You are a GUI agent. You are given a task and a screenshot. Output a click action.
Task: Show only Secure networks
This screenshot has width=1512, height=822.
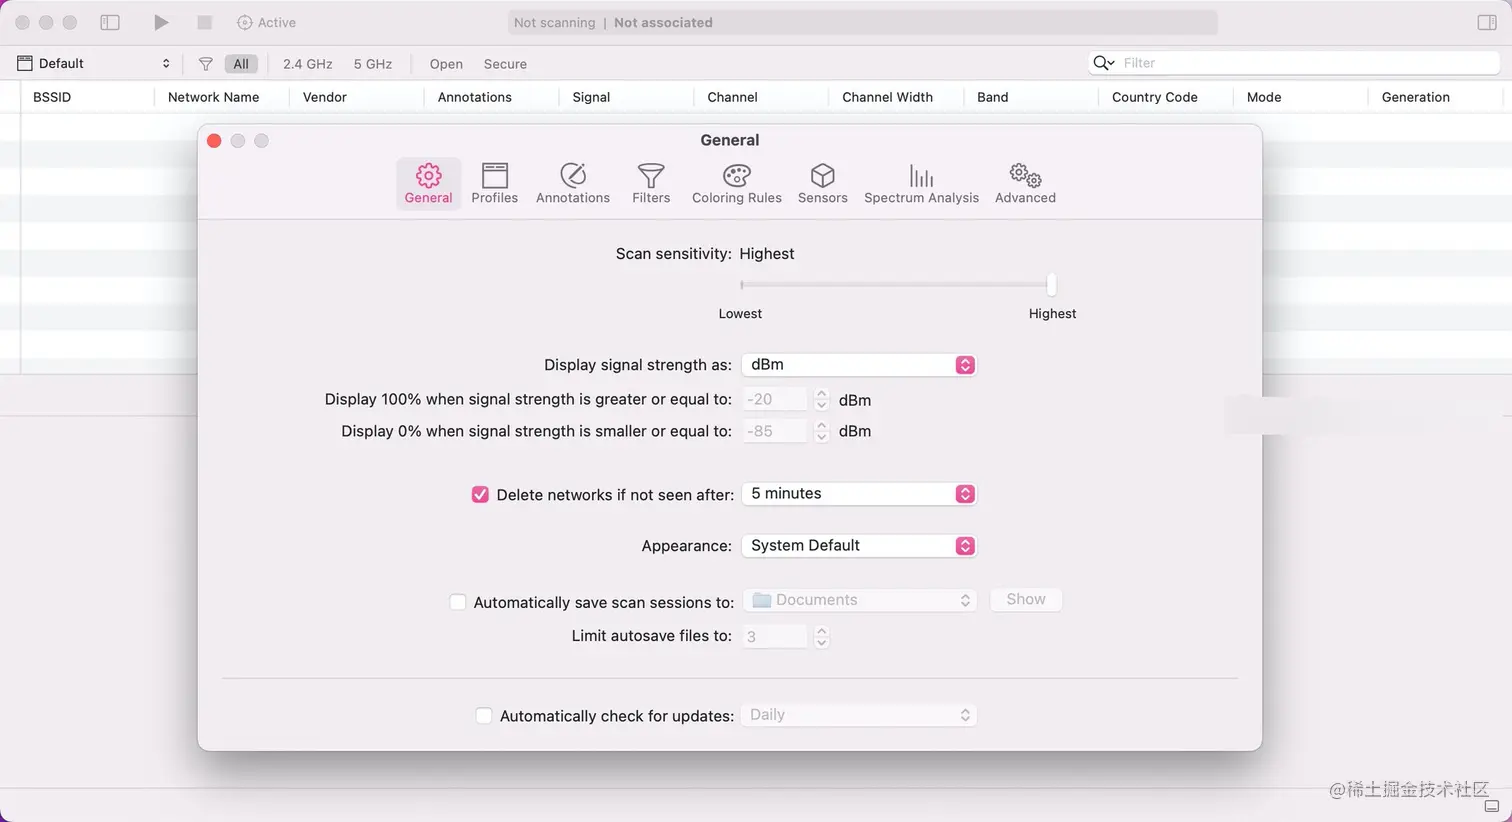[x=505, y=64]
